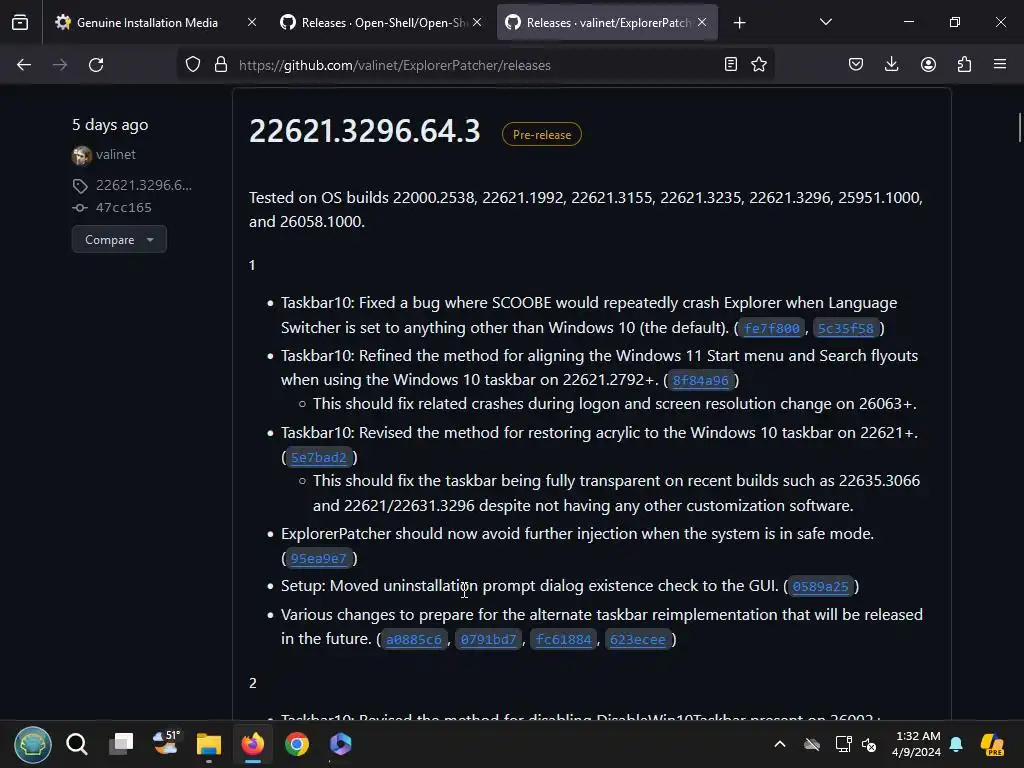Screen dimensions: 1024x768
Task: Show hidden system tray icons chevron
Action: 780,744
